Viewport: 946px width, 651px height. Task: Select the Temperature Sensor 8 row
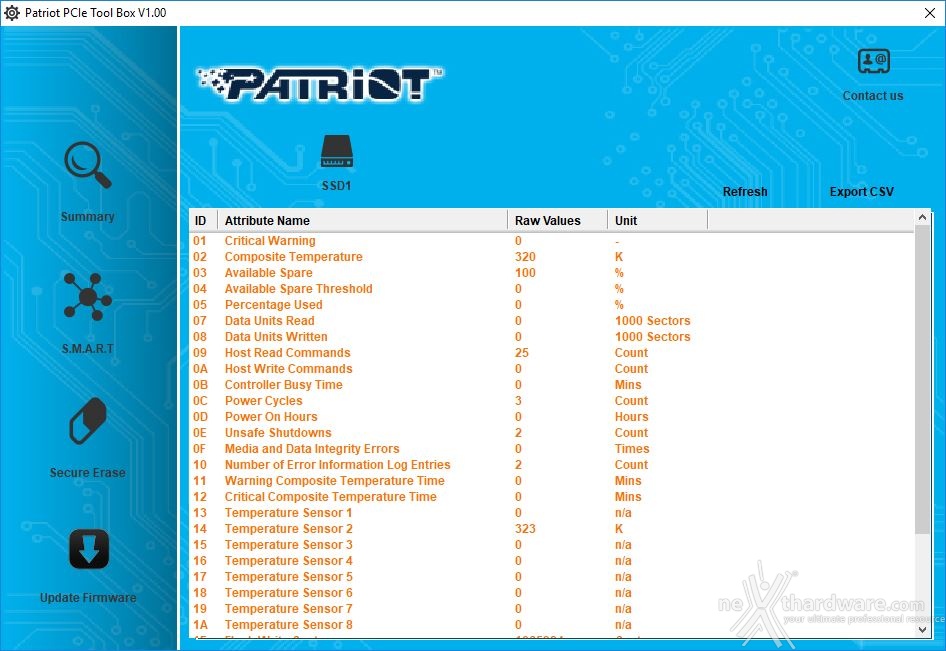[551, 624]
